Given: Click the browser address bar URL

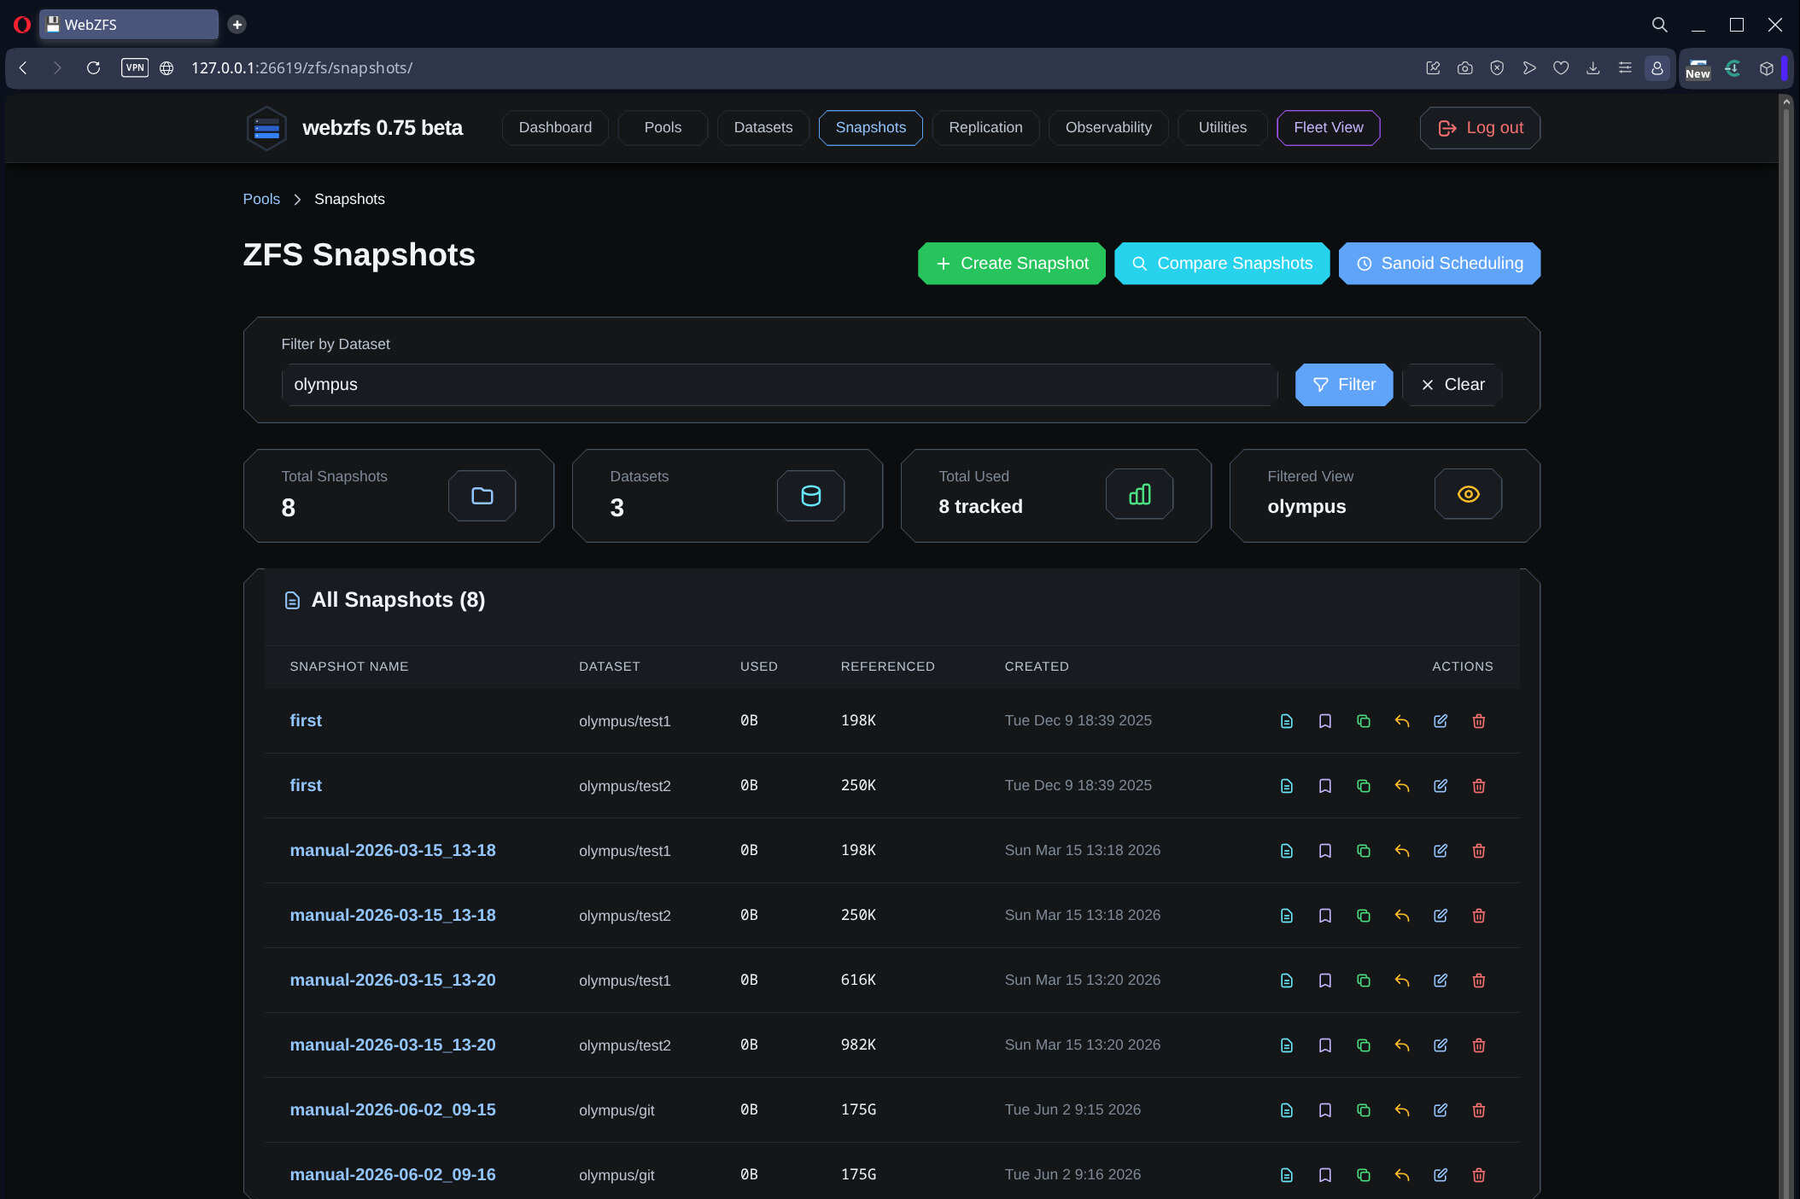Looking at the screenshot, I should coord(302,68).
